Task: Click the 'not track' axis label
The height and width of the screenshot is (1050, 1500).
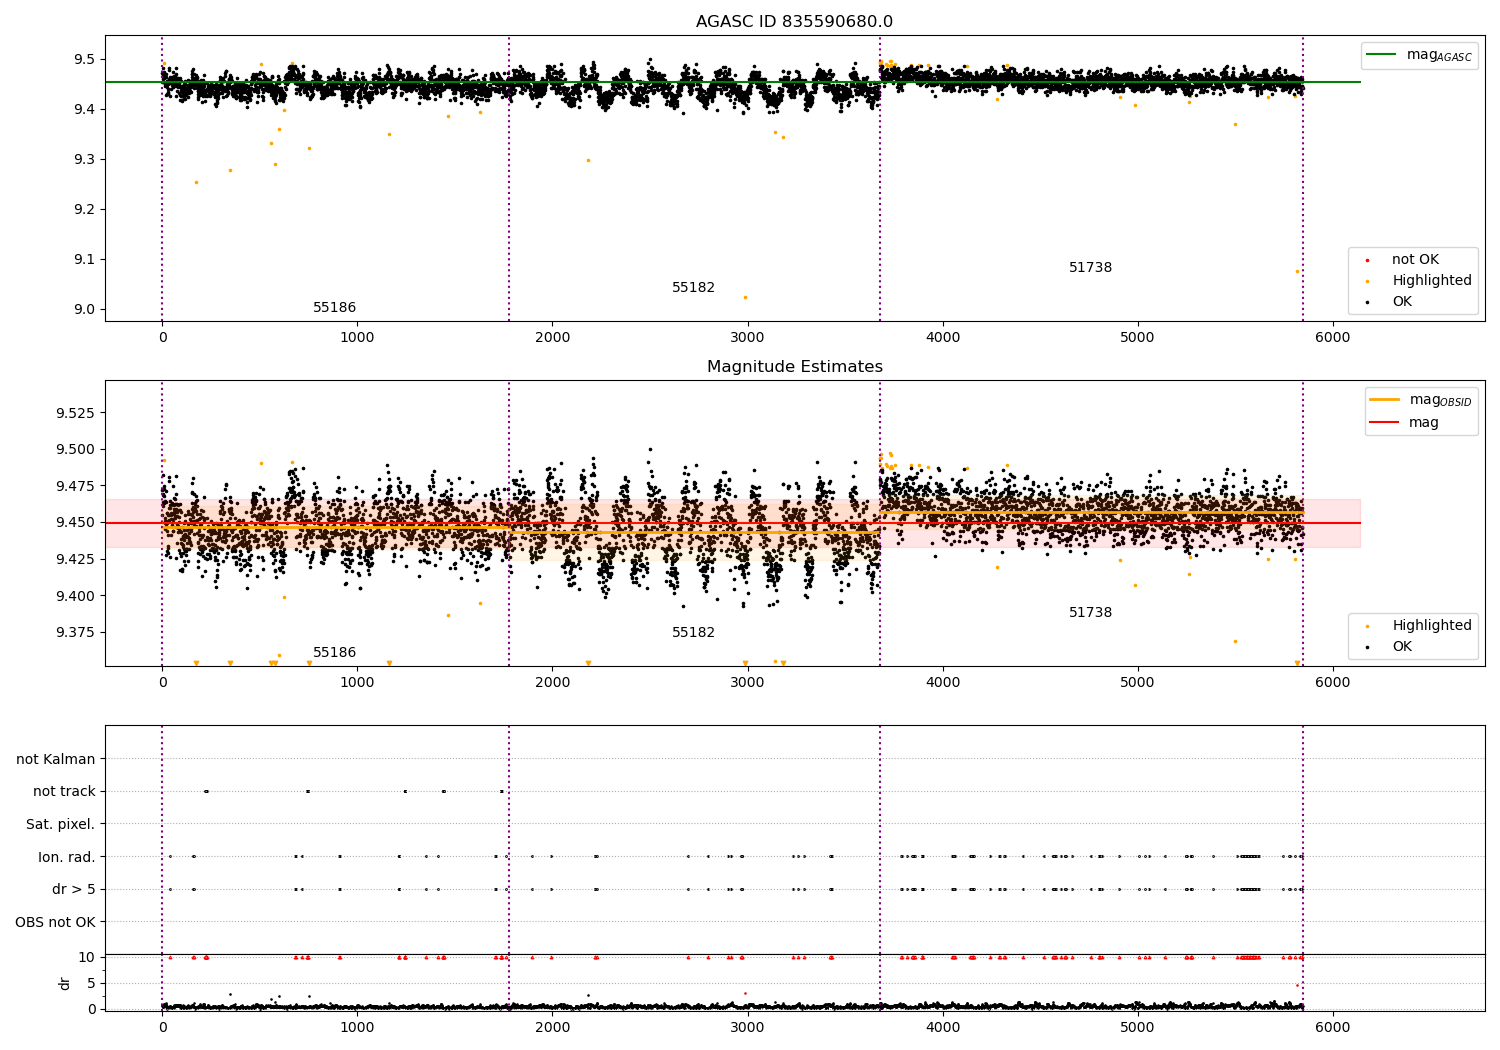Action: tap(64, 792)
